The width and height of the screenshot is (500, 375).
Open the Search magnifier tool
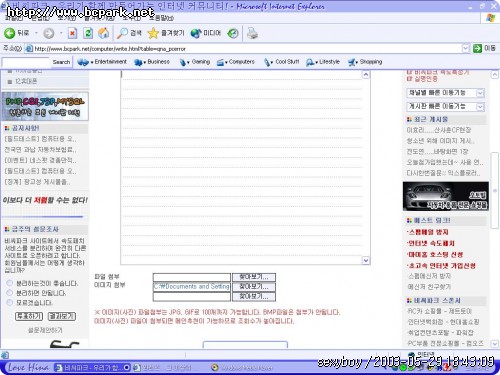(x=122, y=33)
